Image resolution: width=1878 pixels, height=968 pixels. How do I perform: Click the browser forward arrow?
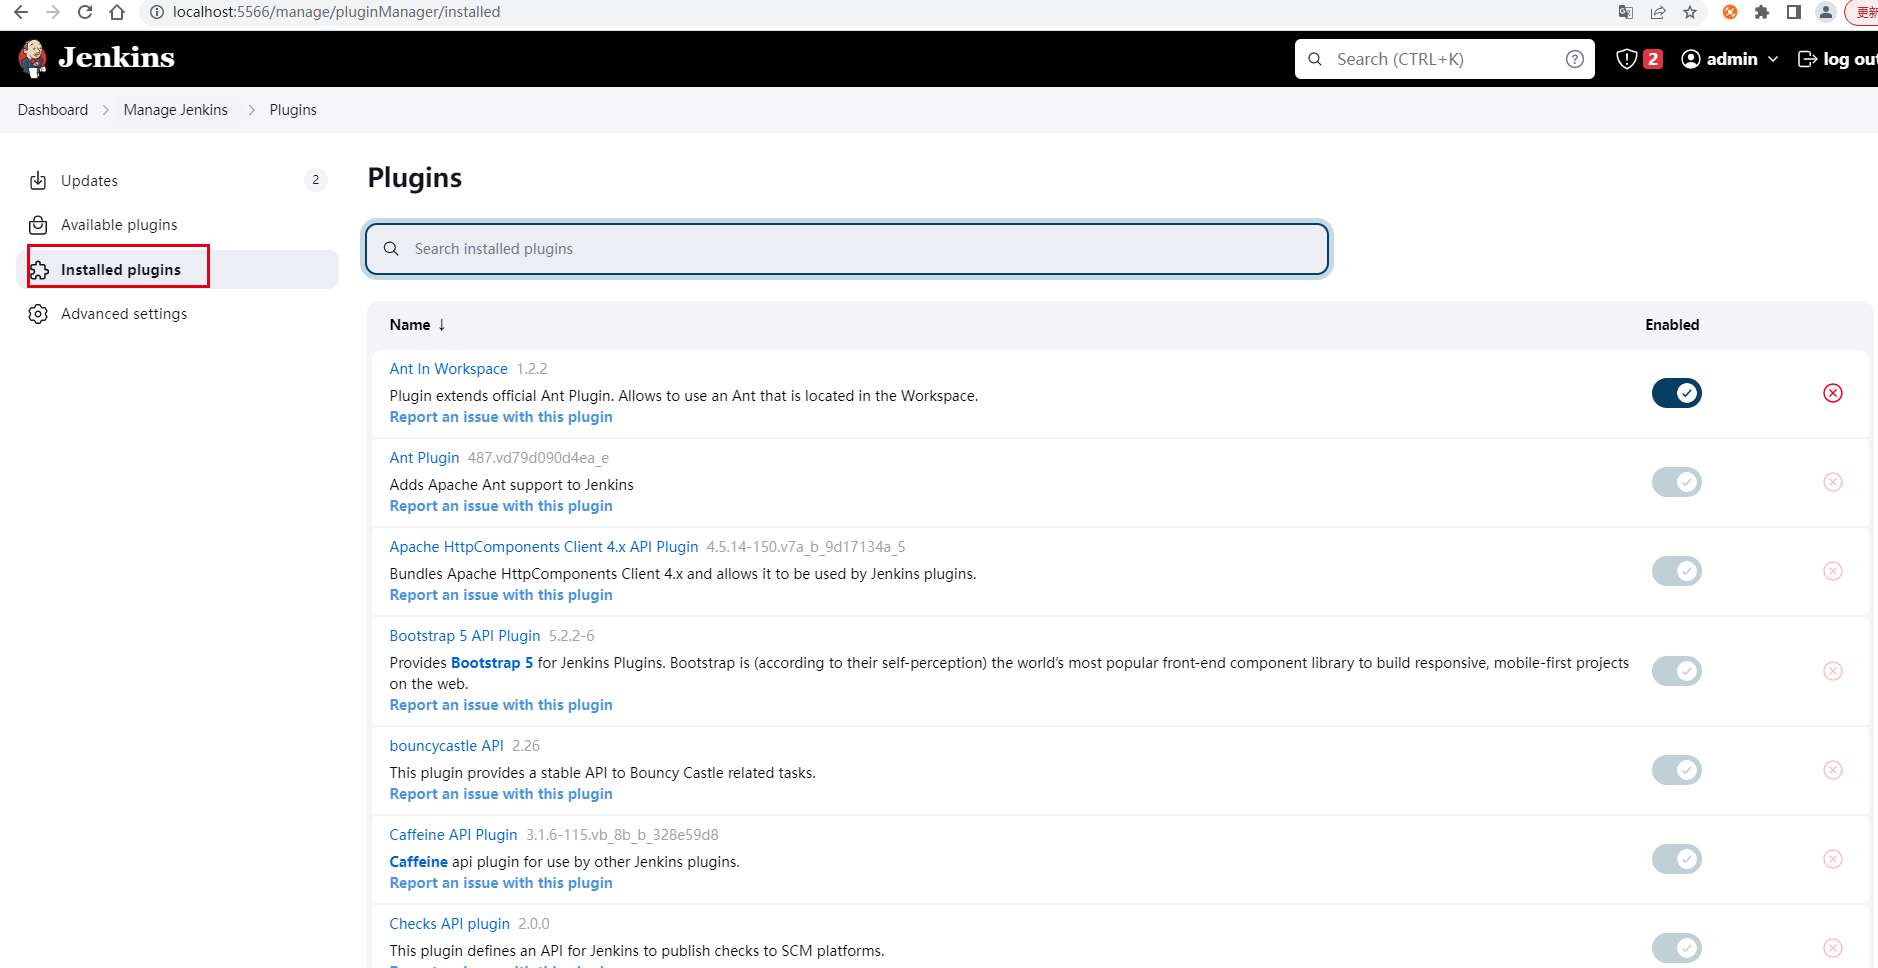pyautogui.click(x=53, y=12)
